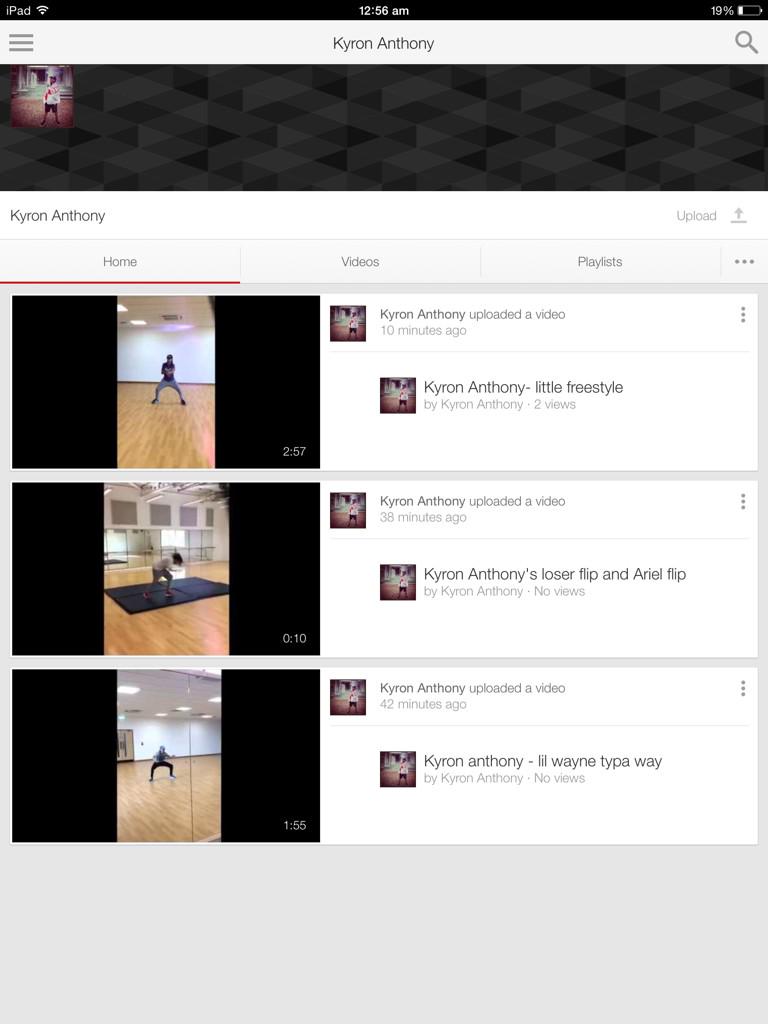Tap the Kyron Anthony channel name below the banner
The image size is (768, 1024).
coord(57,216)
